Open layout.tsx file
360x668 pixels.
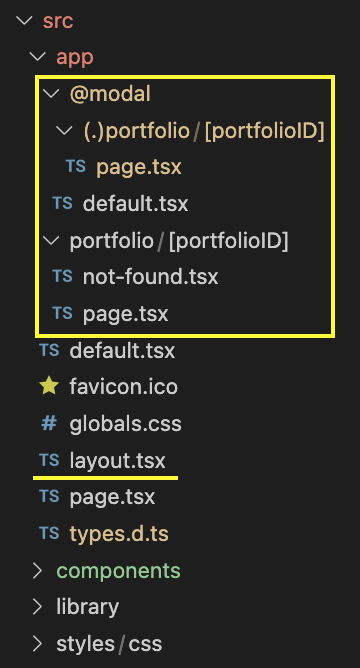tap(118, 461)
